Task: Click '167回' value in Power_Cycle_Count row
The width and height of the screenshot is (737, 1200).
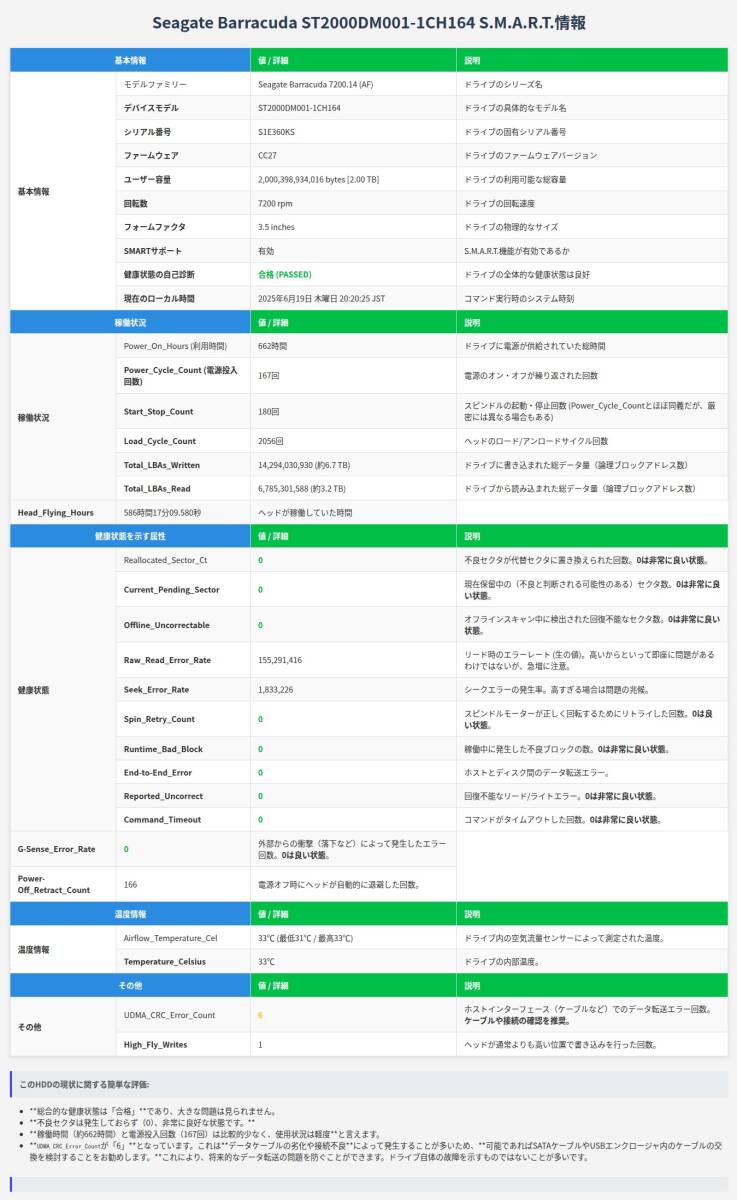Action: click(270, 376)
